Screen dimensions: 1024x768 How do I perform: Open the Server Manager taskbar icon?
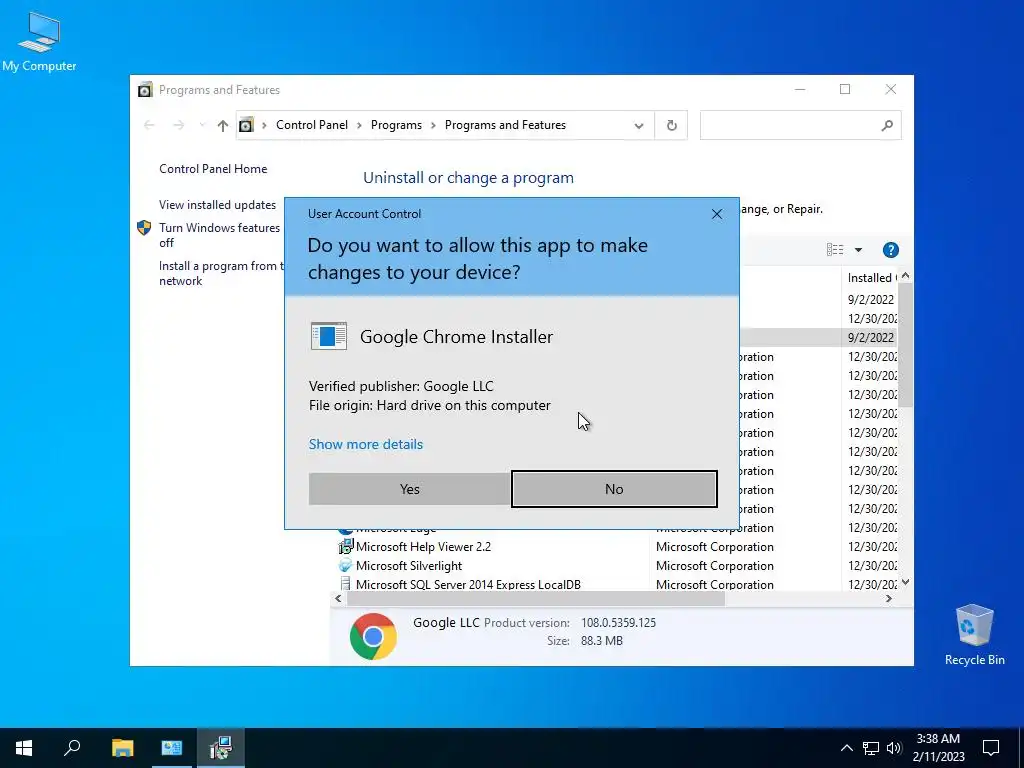[171, 748]
